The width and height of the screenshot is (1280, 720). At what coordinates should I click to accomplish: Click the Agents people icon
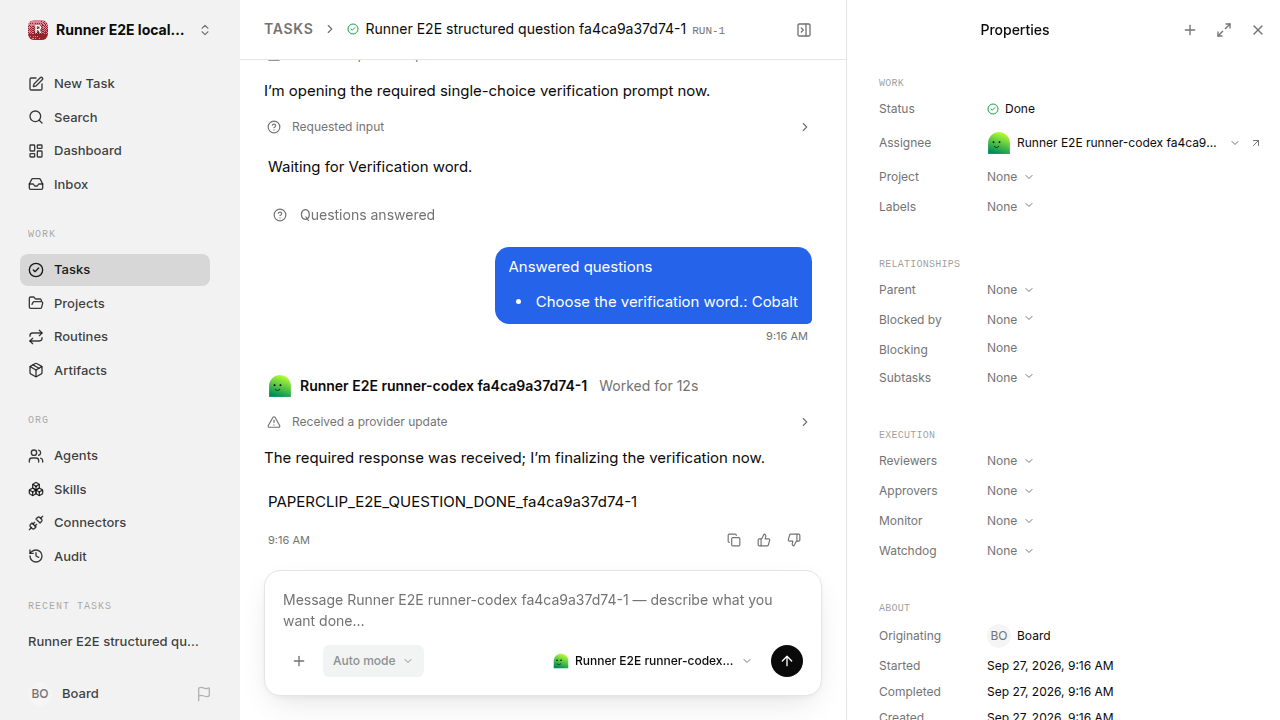point(36,456)
